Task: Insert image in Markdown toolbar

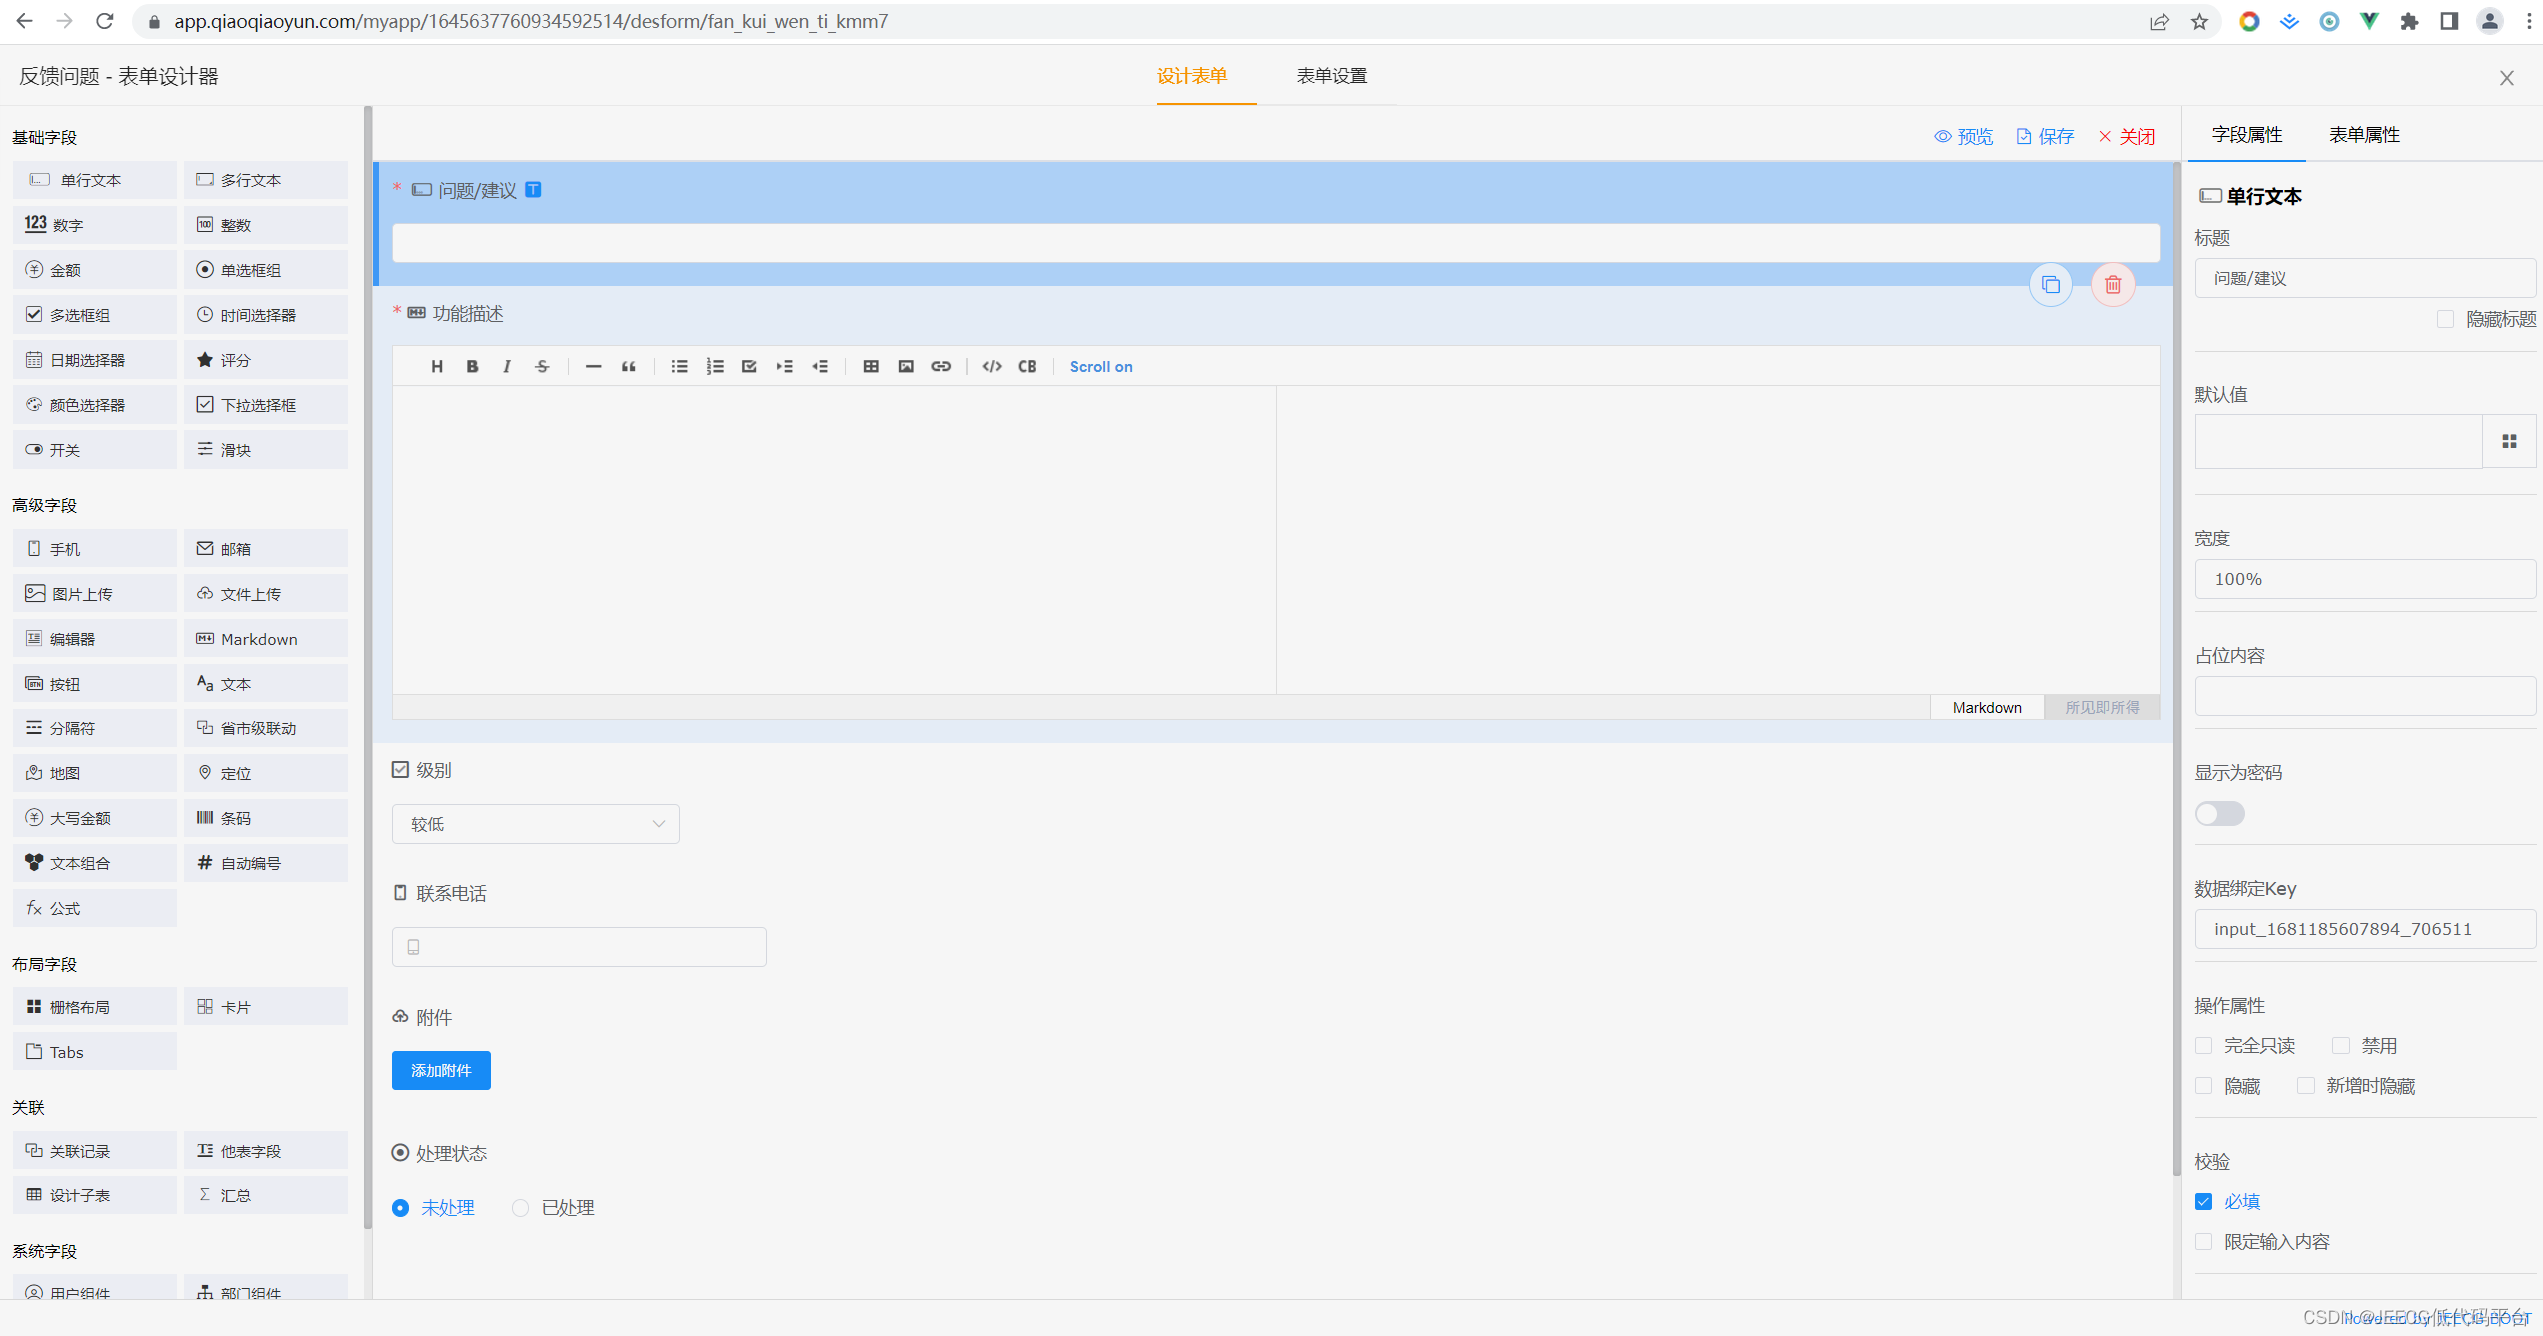Action: [x=906, y=366]
